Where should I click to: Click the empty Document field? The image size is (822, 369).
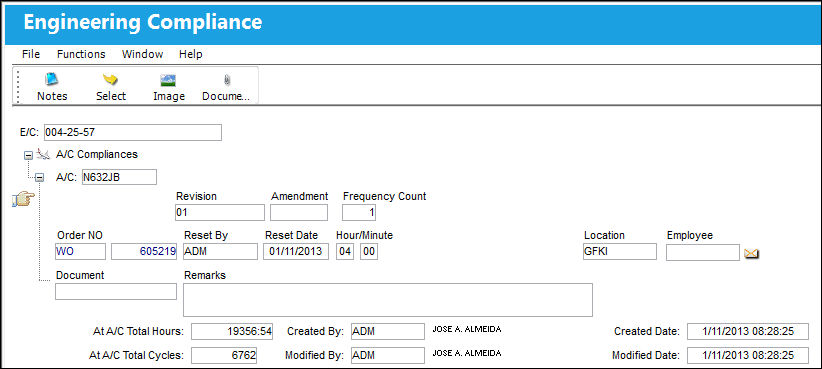(116, 291)
